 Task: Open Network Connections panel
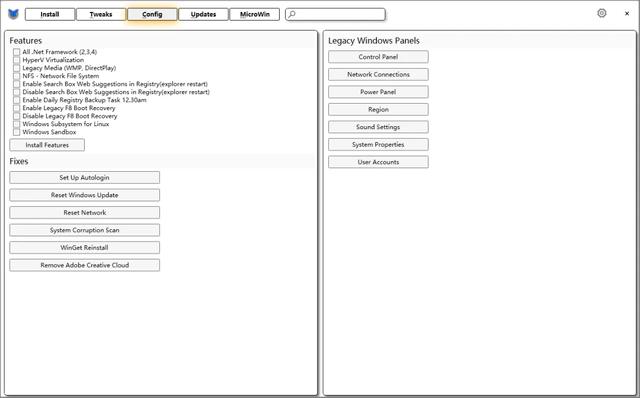[x=378, y=74]
